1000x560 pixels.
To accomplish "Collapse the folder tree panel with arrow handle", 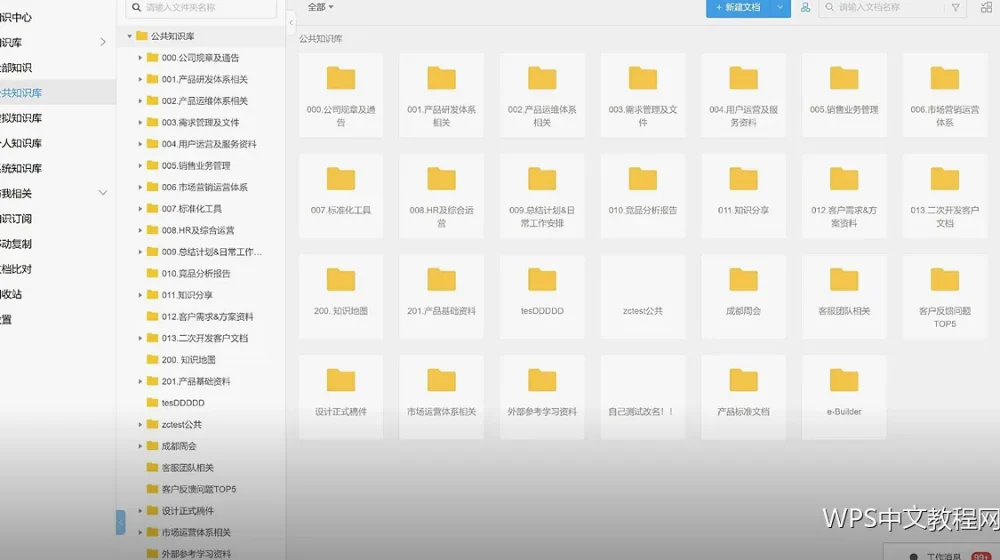I will (291, 23).
